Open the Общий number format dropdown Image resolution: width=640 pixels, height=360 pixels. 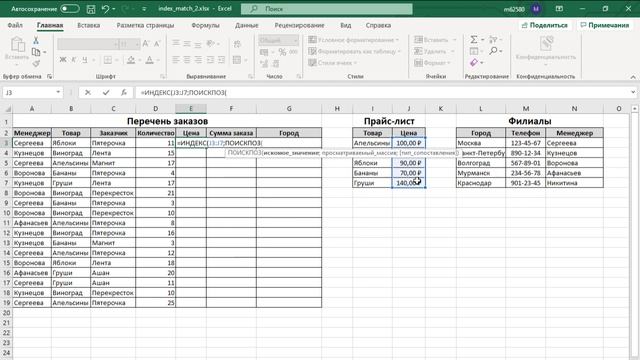tap(278, 40)
